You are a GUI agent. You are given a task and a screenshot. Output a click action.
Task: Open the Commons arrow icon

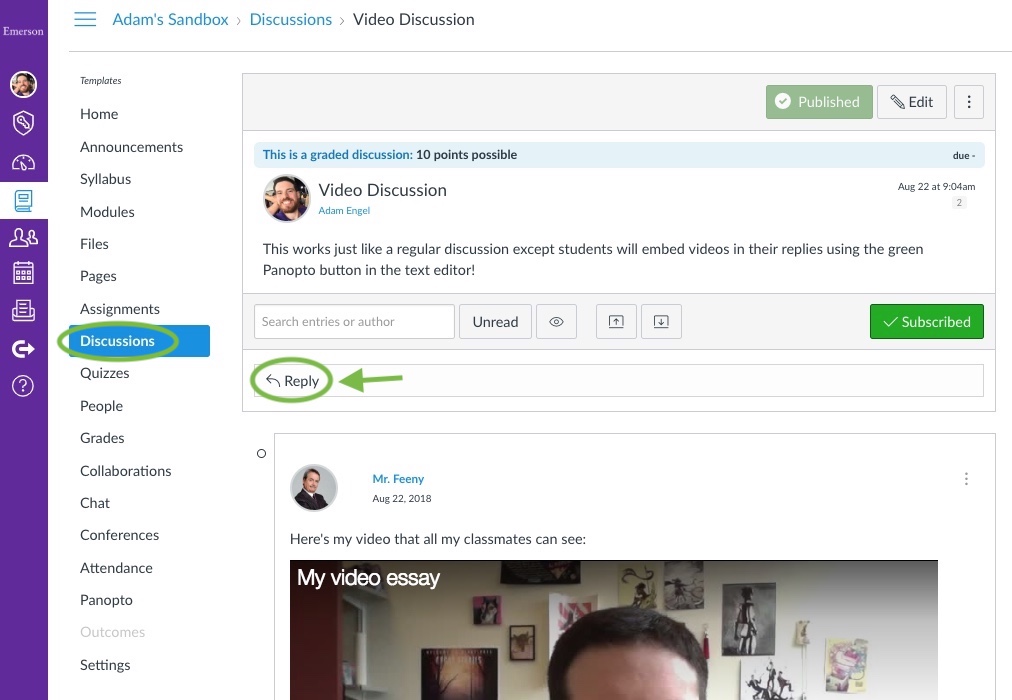(x=23, y=349)
